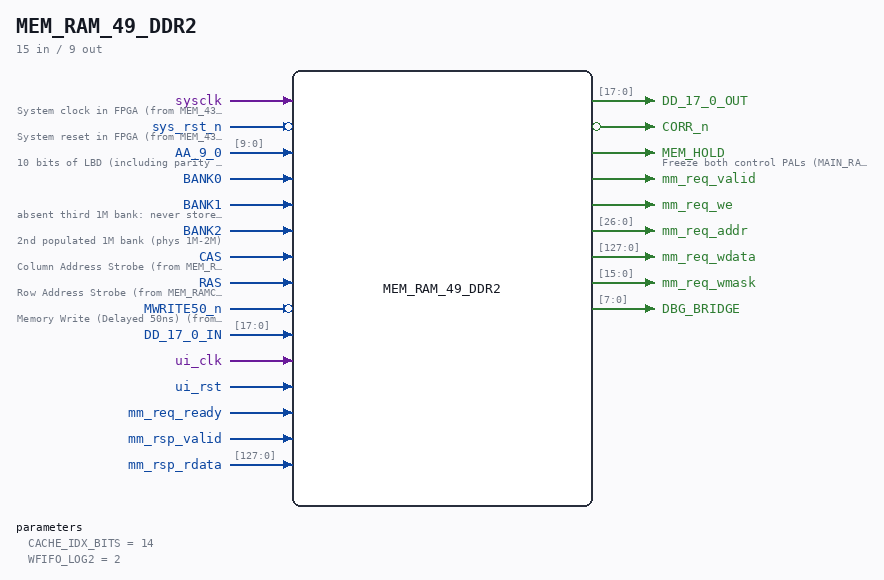Click the mm_req_we output port label
Viewport: 884px width, 580px height.
click(x=697, y=204)
